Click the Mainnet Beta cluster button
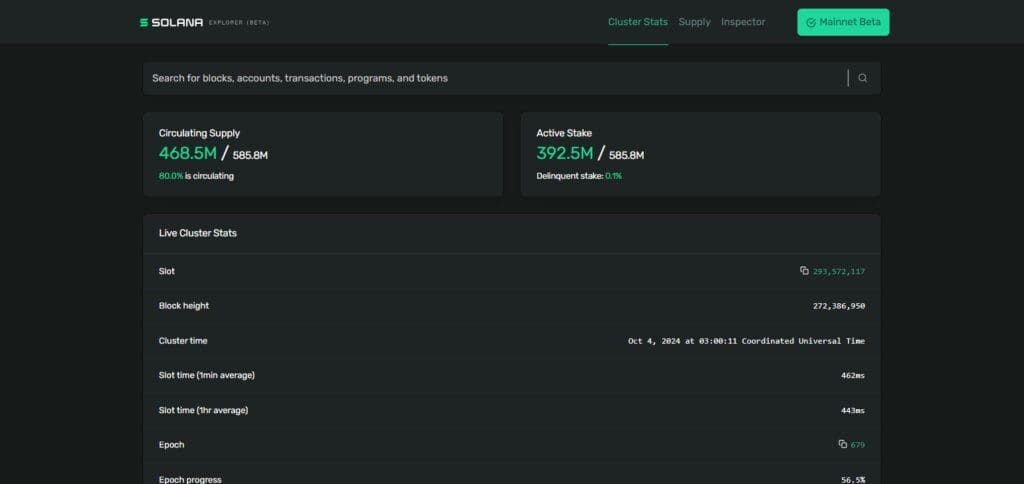Viewport: 1024px width, 484px height. click(843, 22)
